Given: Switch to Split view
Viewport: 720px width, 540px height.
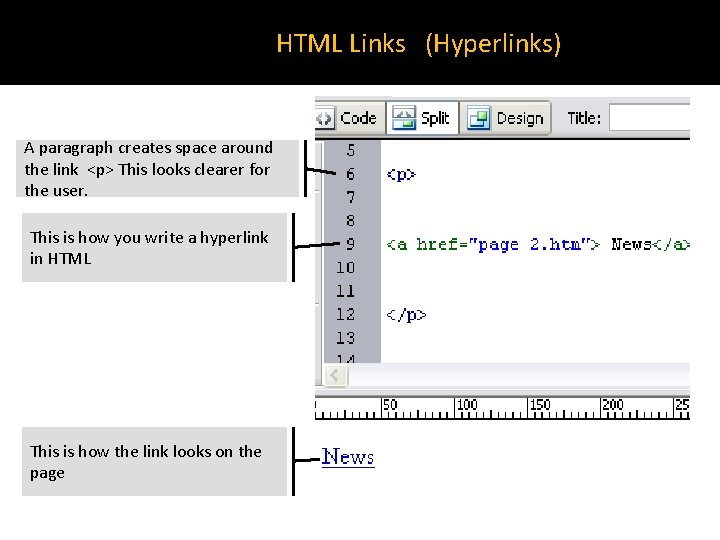Looking at the screenshot, I should coord(422,118).
